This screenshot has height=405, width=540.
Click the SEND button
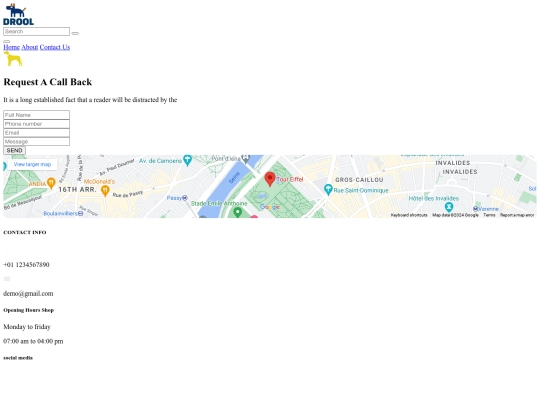point(14,150)
